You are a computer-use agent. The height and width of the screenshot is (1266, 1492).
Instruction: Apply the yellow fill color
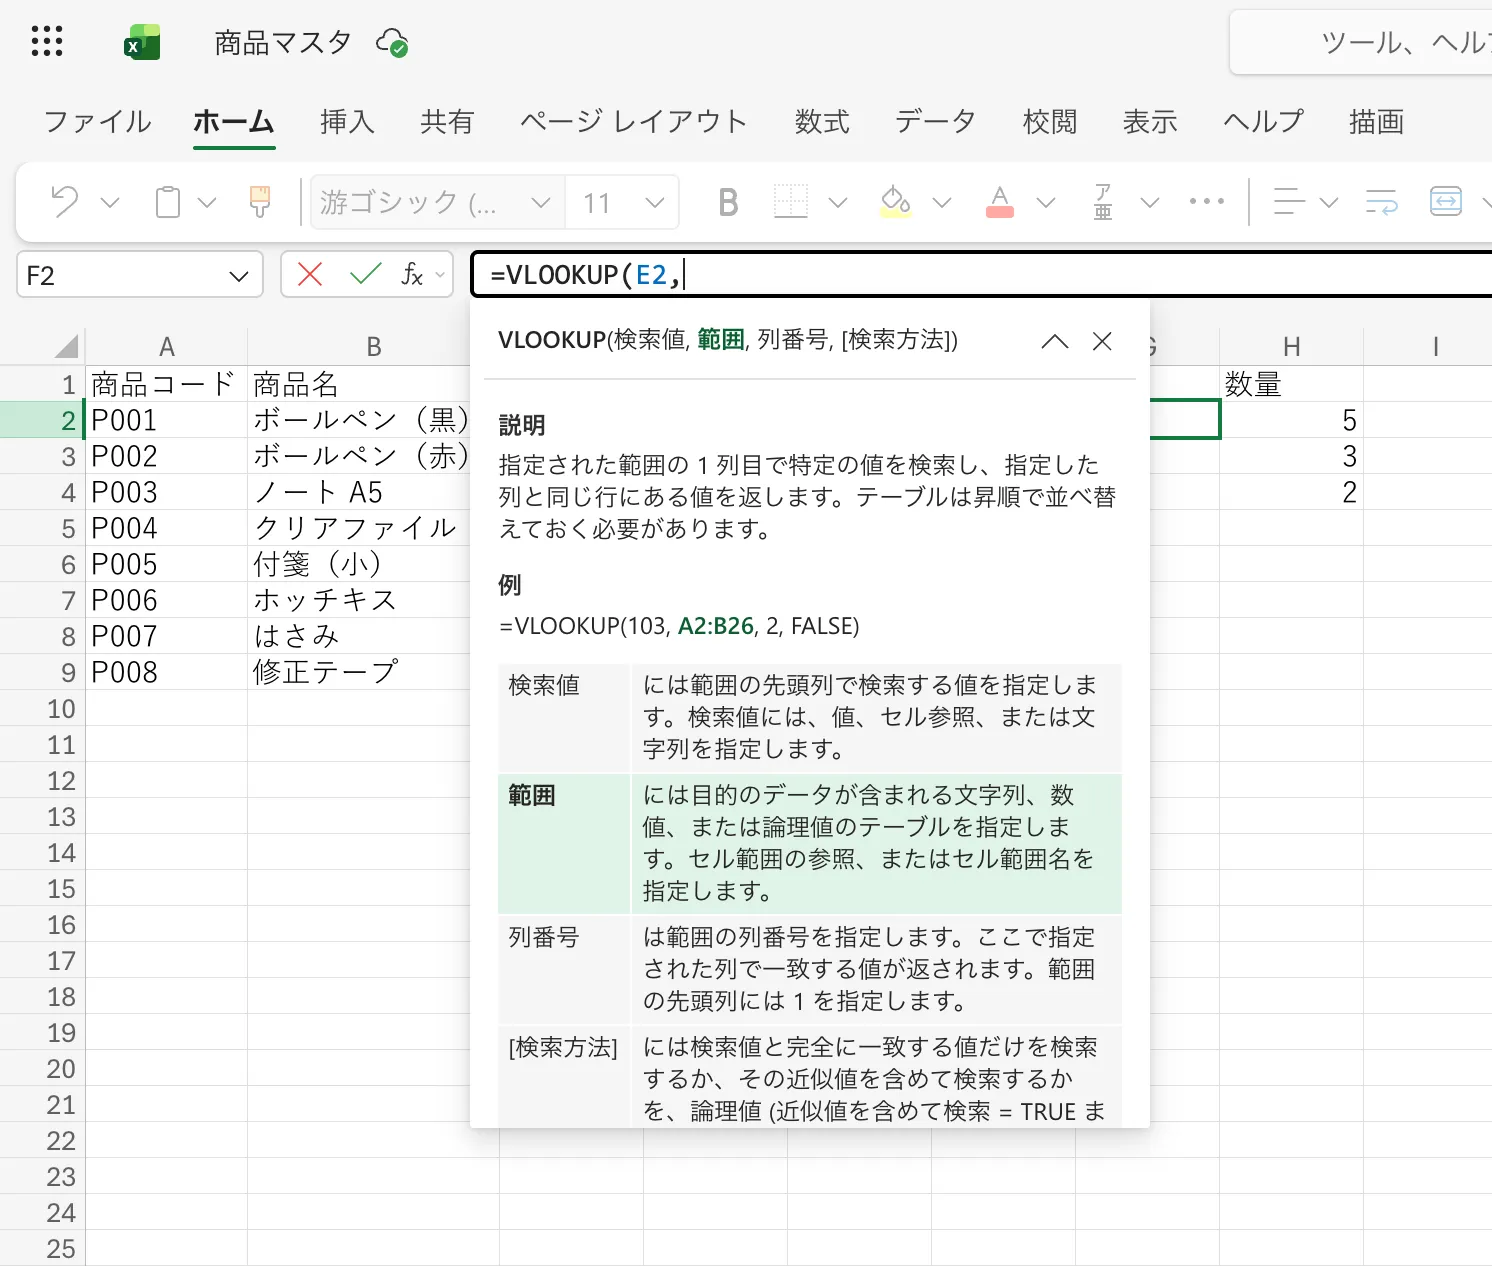click(895, 202)
